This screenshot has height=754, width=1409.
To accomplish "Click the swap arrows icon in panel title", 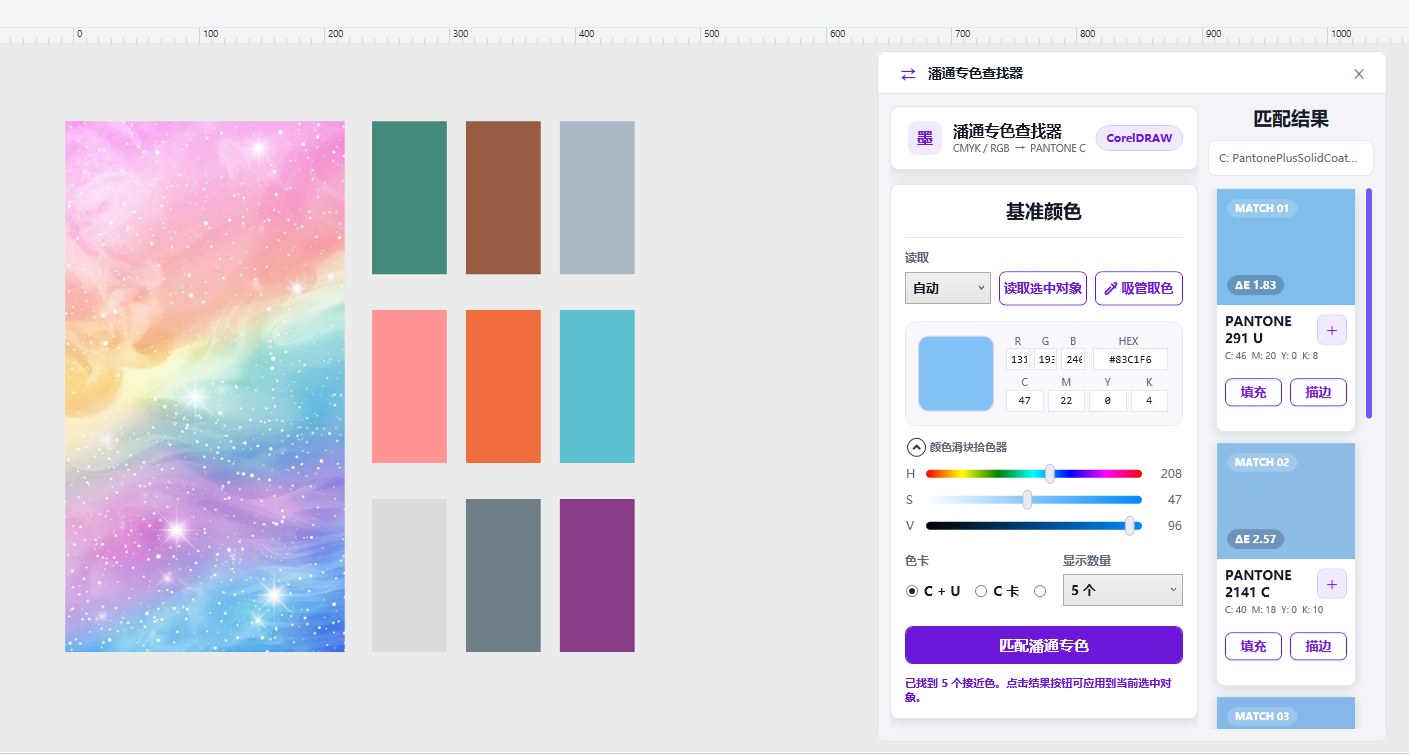I will click(908, 73).
